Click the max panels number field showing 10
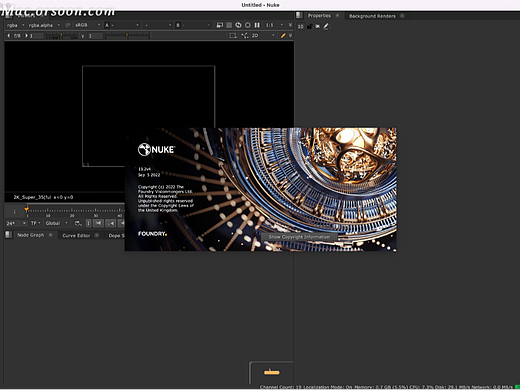The width and height of the screenshot is (520, 390). [300, 26]
